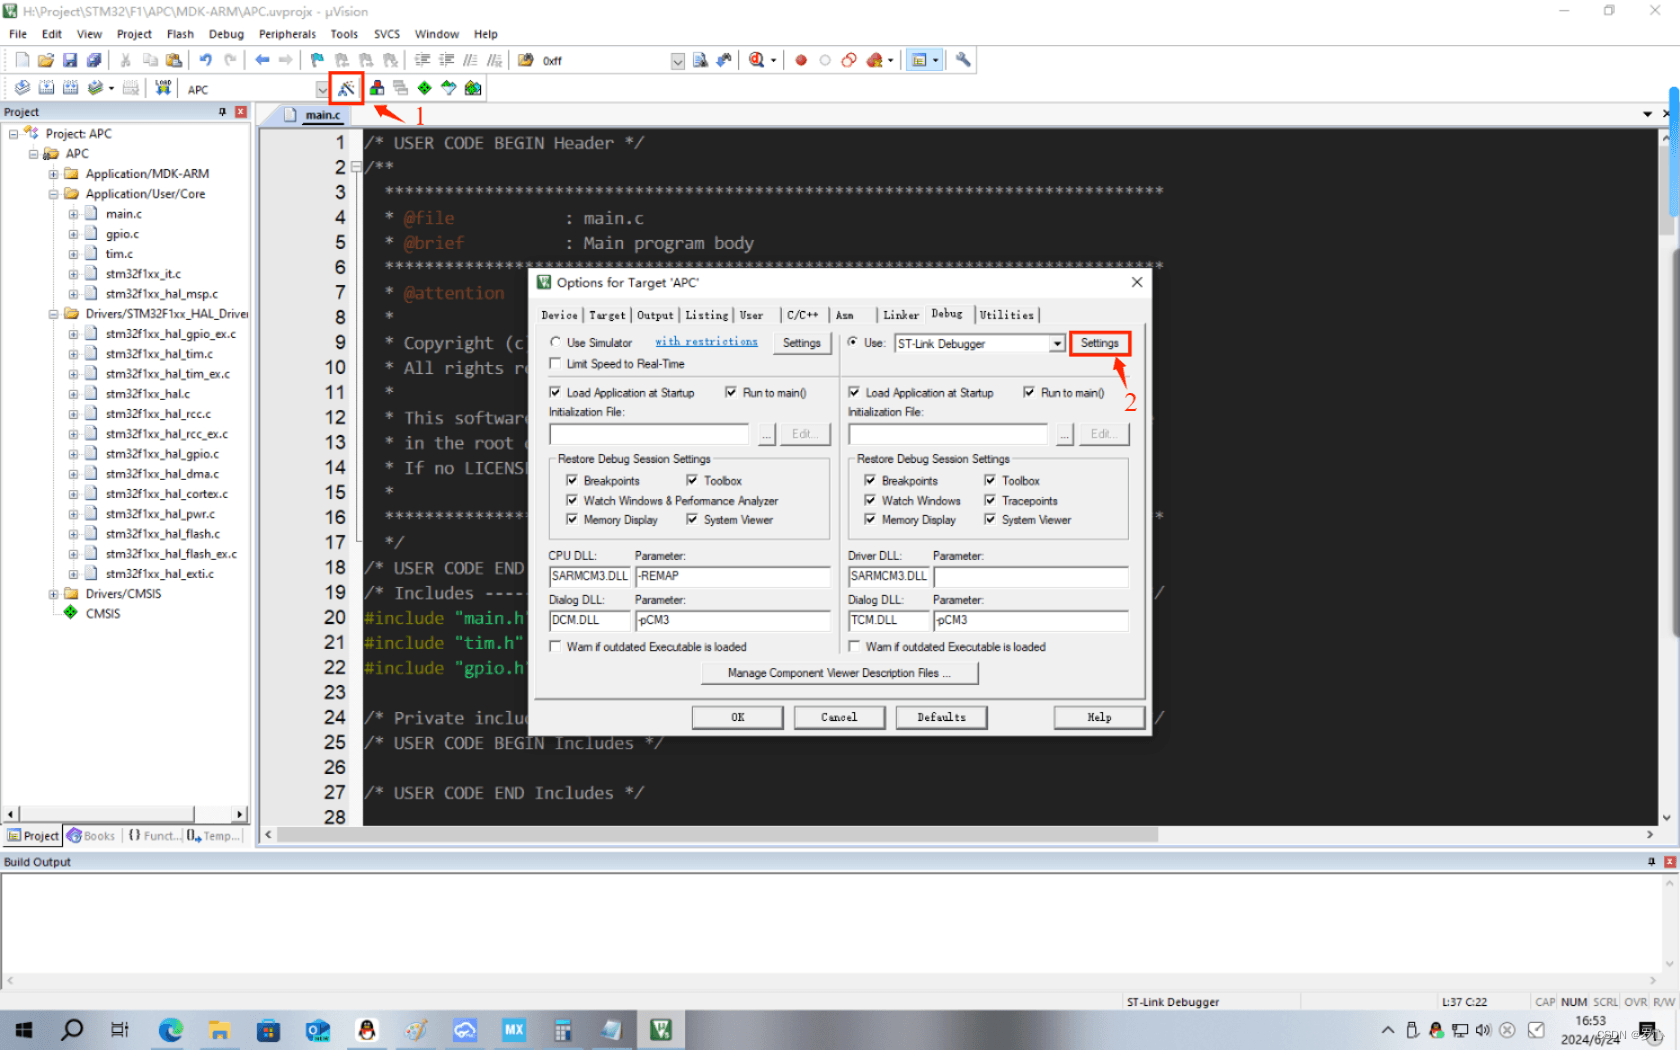
Task: Open the ST-Link Debugger driver dropdown
Action: [1057, 343]
